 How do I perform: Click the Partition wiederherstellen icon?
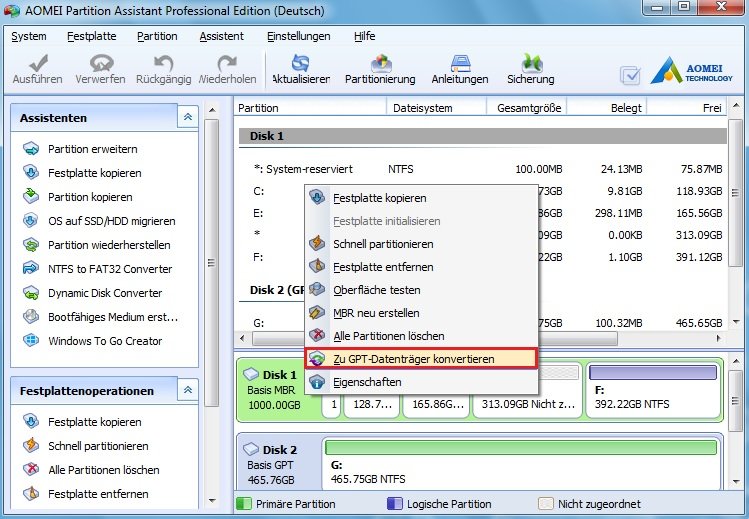point(31,244)
